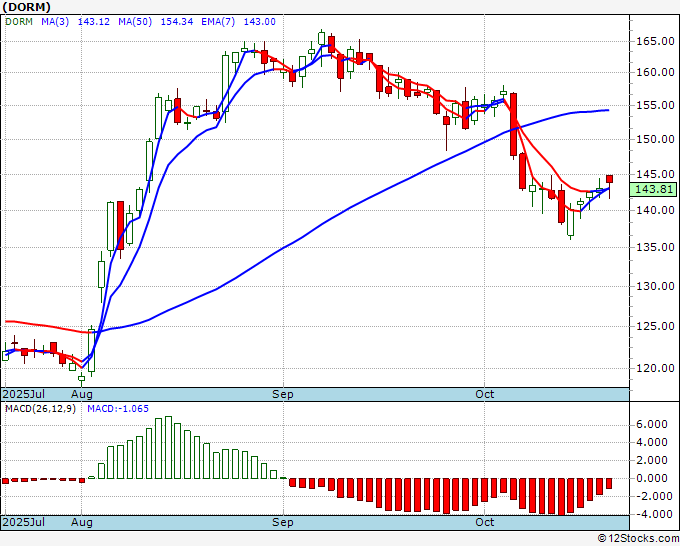Click the current price tag 143.81
680x546 pixels.
tap(653, 189)
